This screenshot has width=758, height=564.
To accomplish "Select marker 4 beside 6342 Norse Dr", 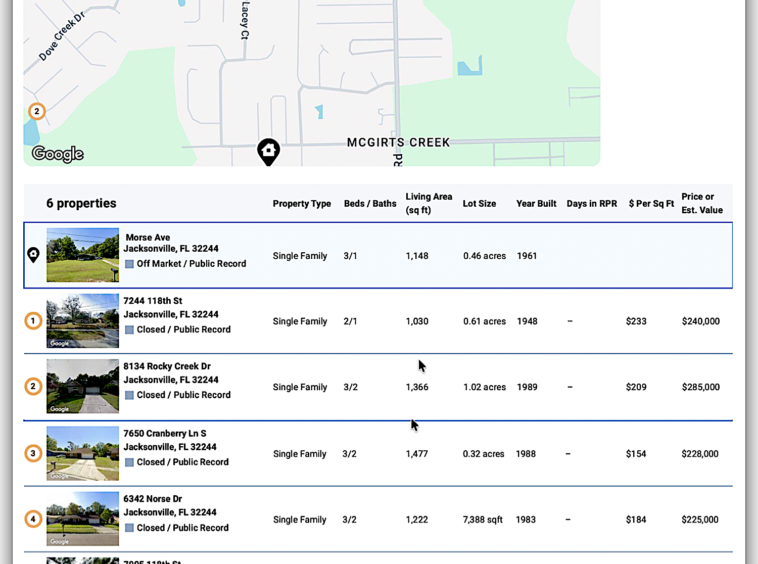I will [33, 519].
